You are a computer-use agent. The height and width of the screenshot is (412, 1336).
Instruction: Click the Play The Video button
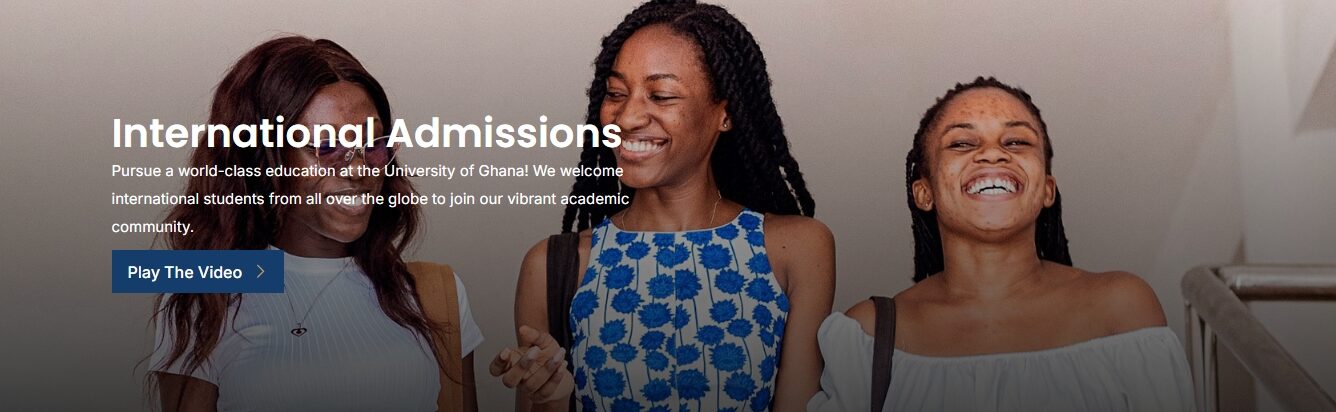pos(198,271)
